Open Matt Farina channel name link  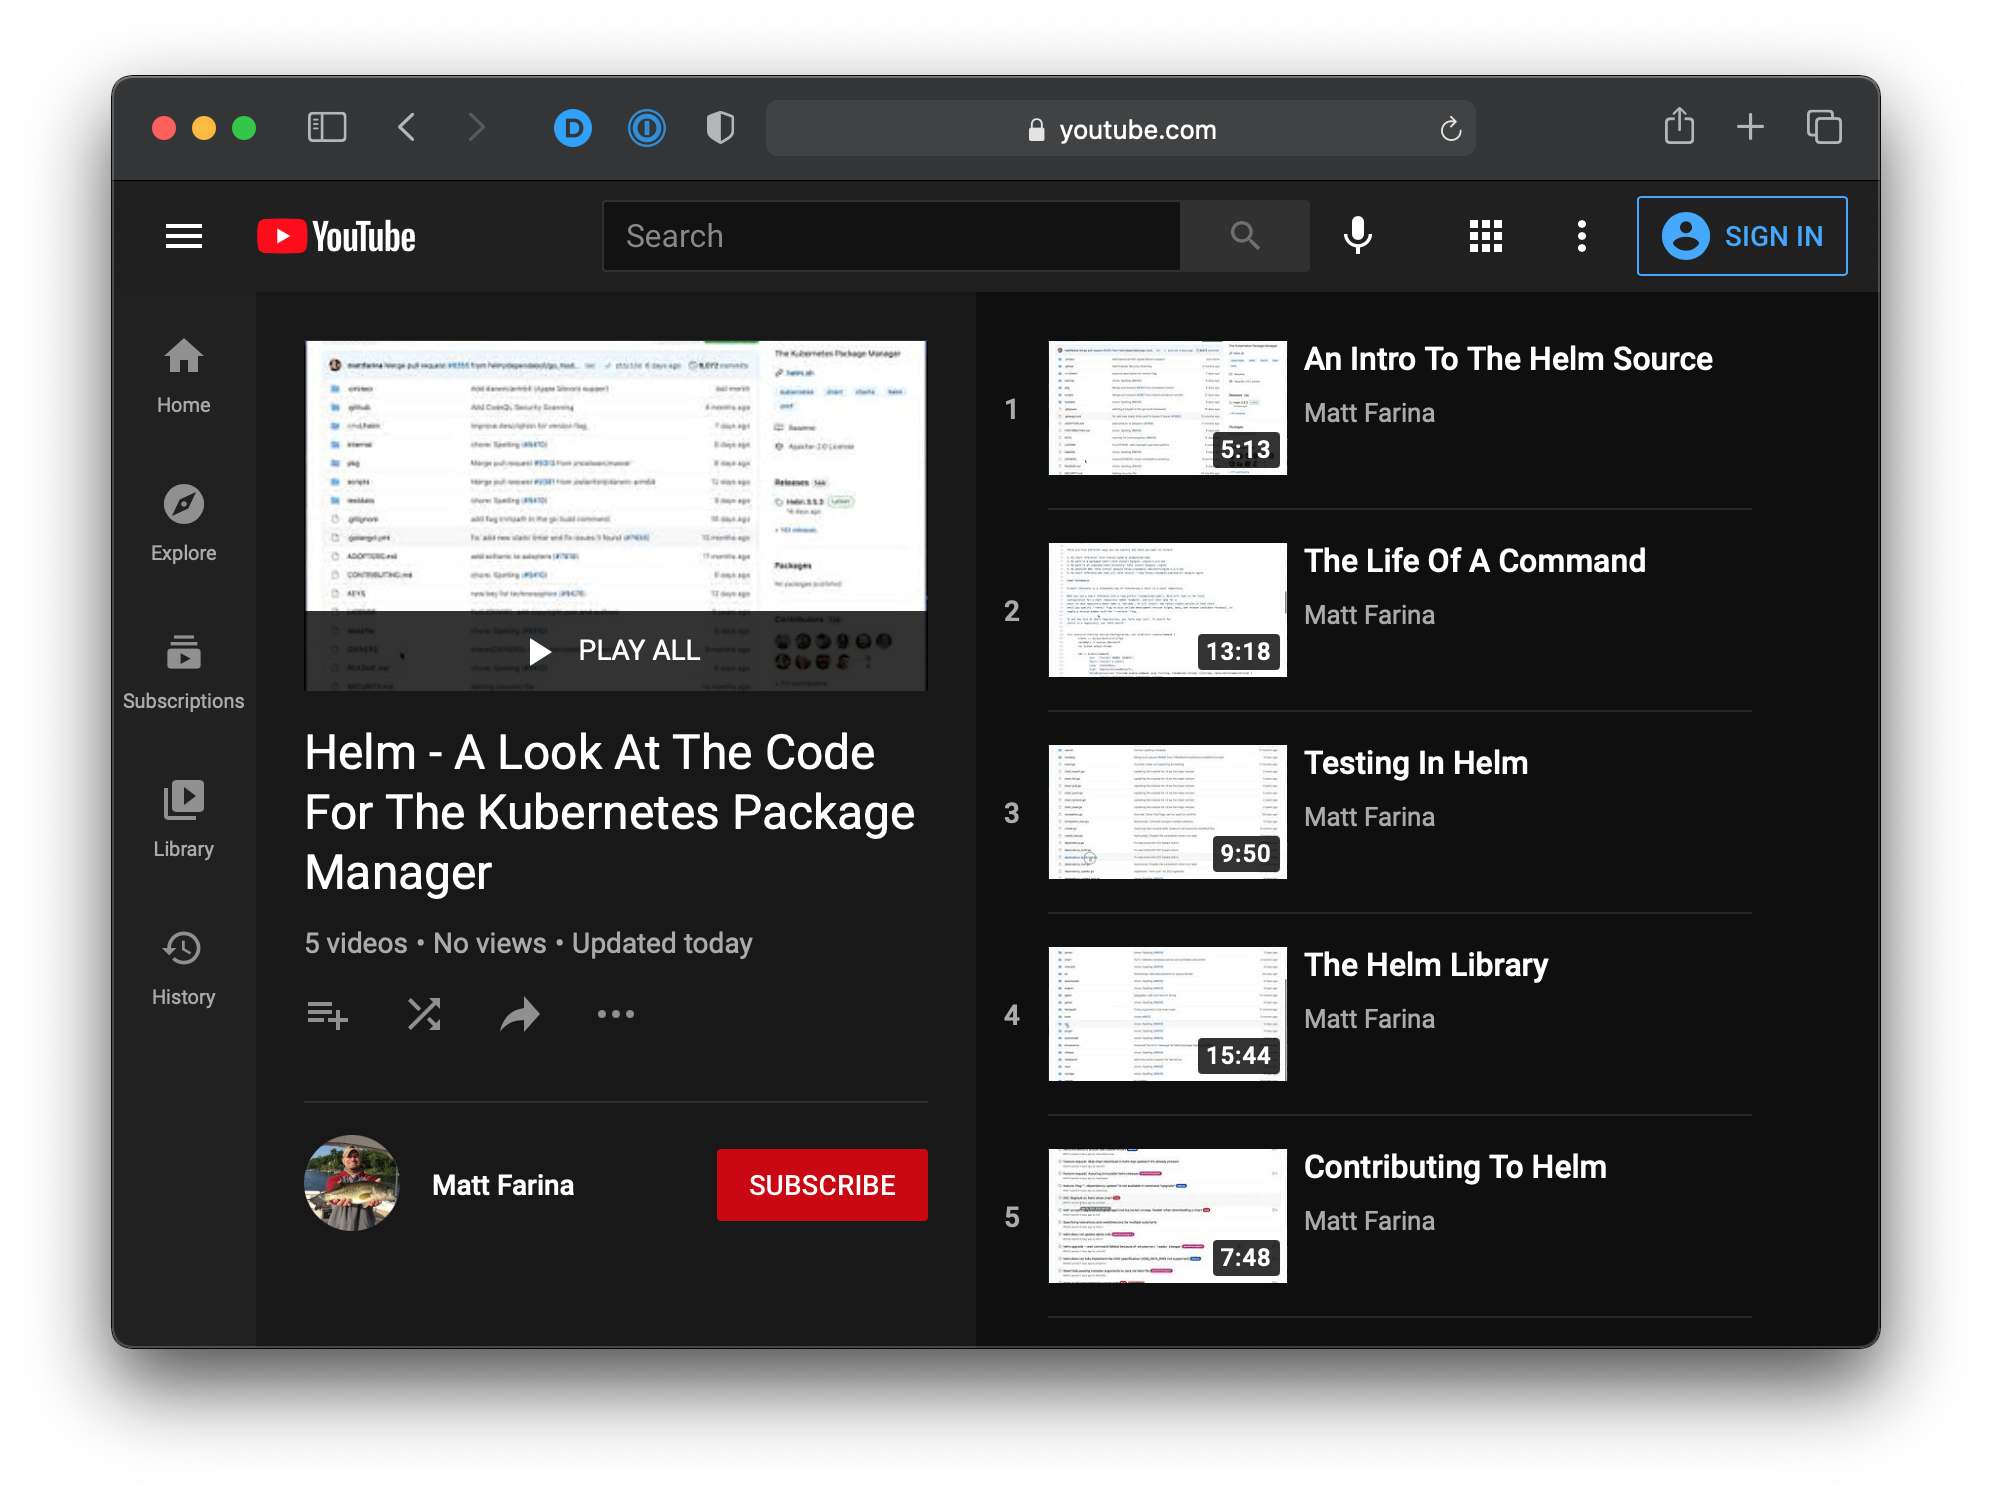(x=503, y=1185)
